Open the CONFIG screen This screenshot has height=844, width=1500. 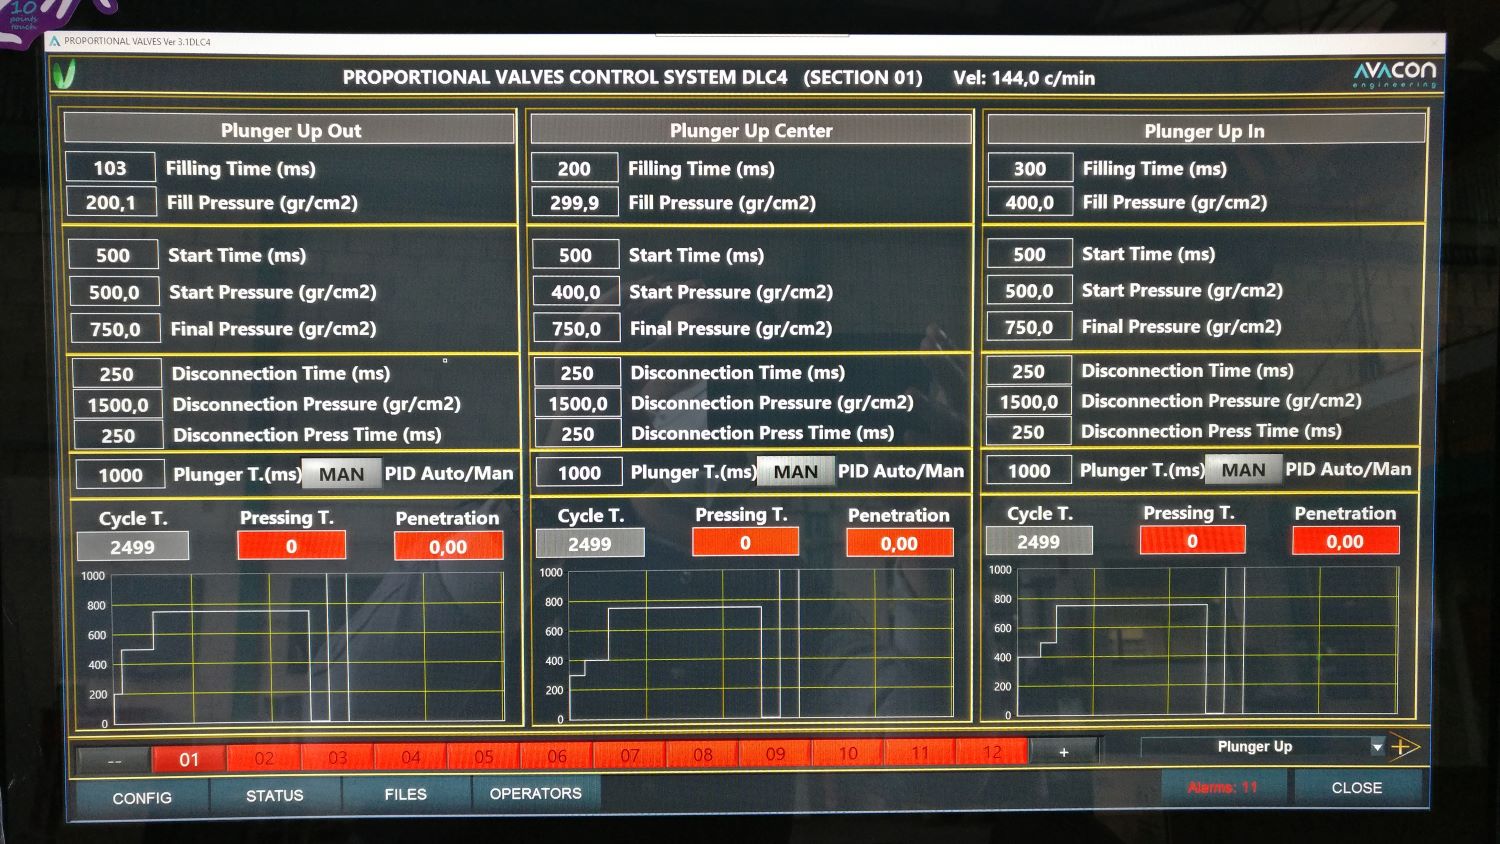[142, 797]
